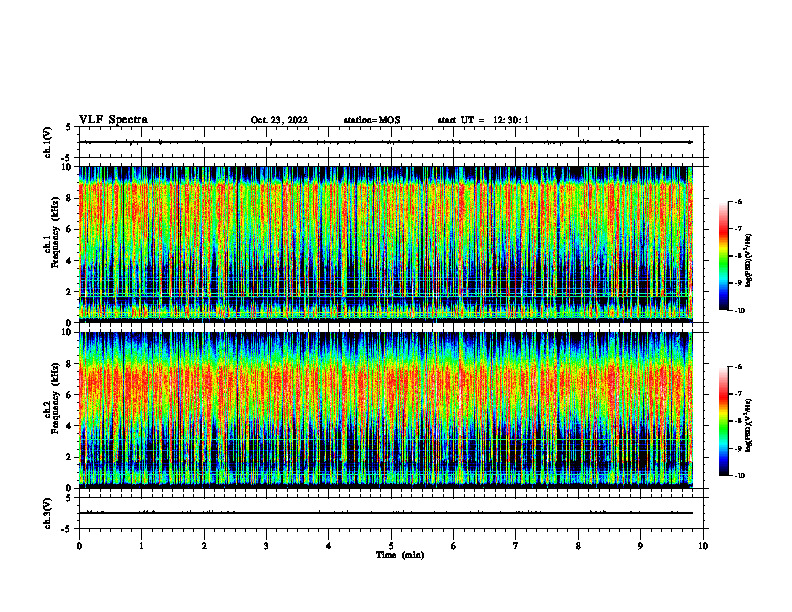Click the "7" tick label on time axis
792x612 pixels.
pyautogui.click(x=516, y=546)
